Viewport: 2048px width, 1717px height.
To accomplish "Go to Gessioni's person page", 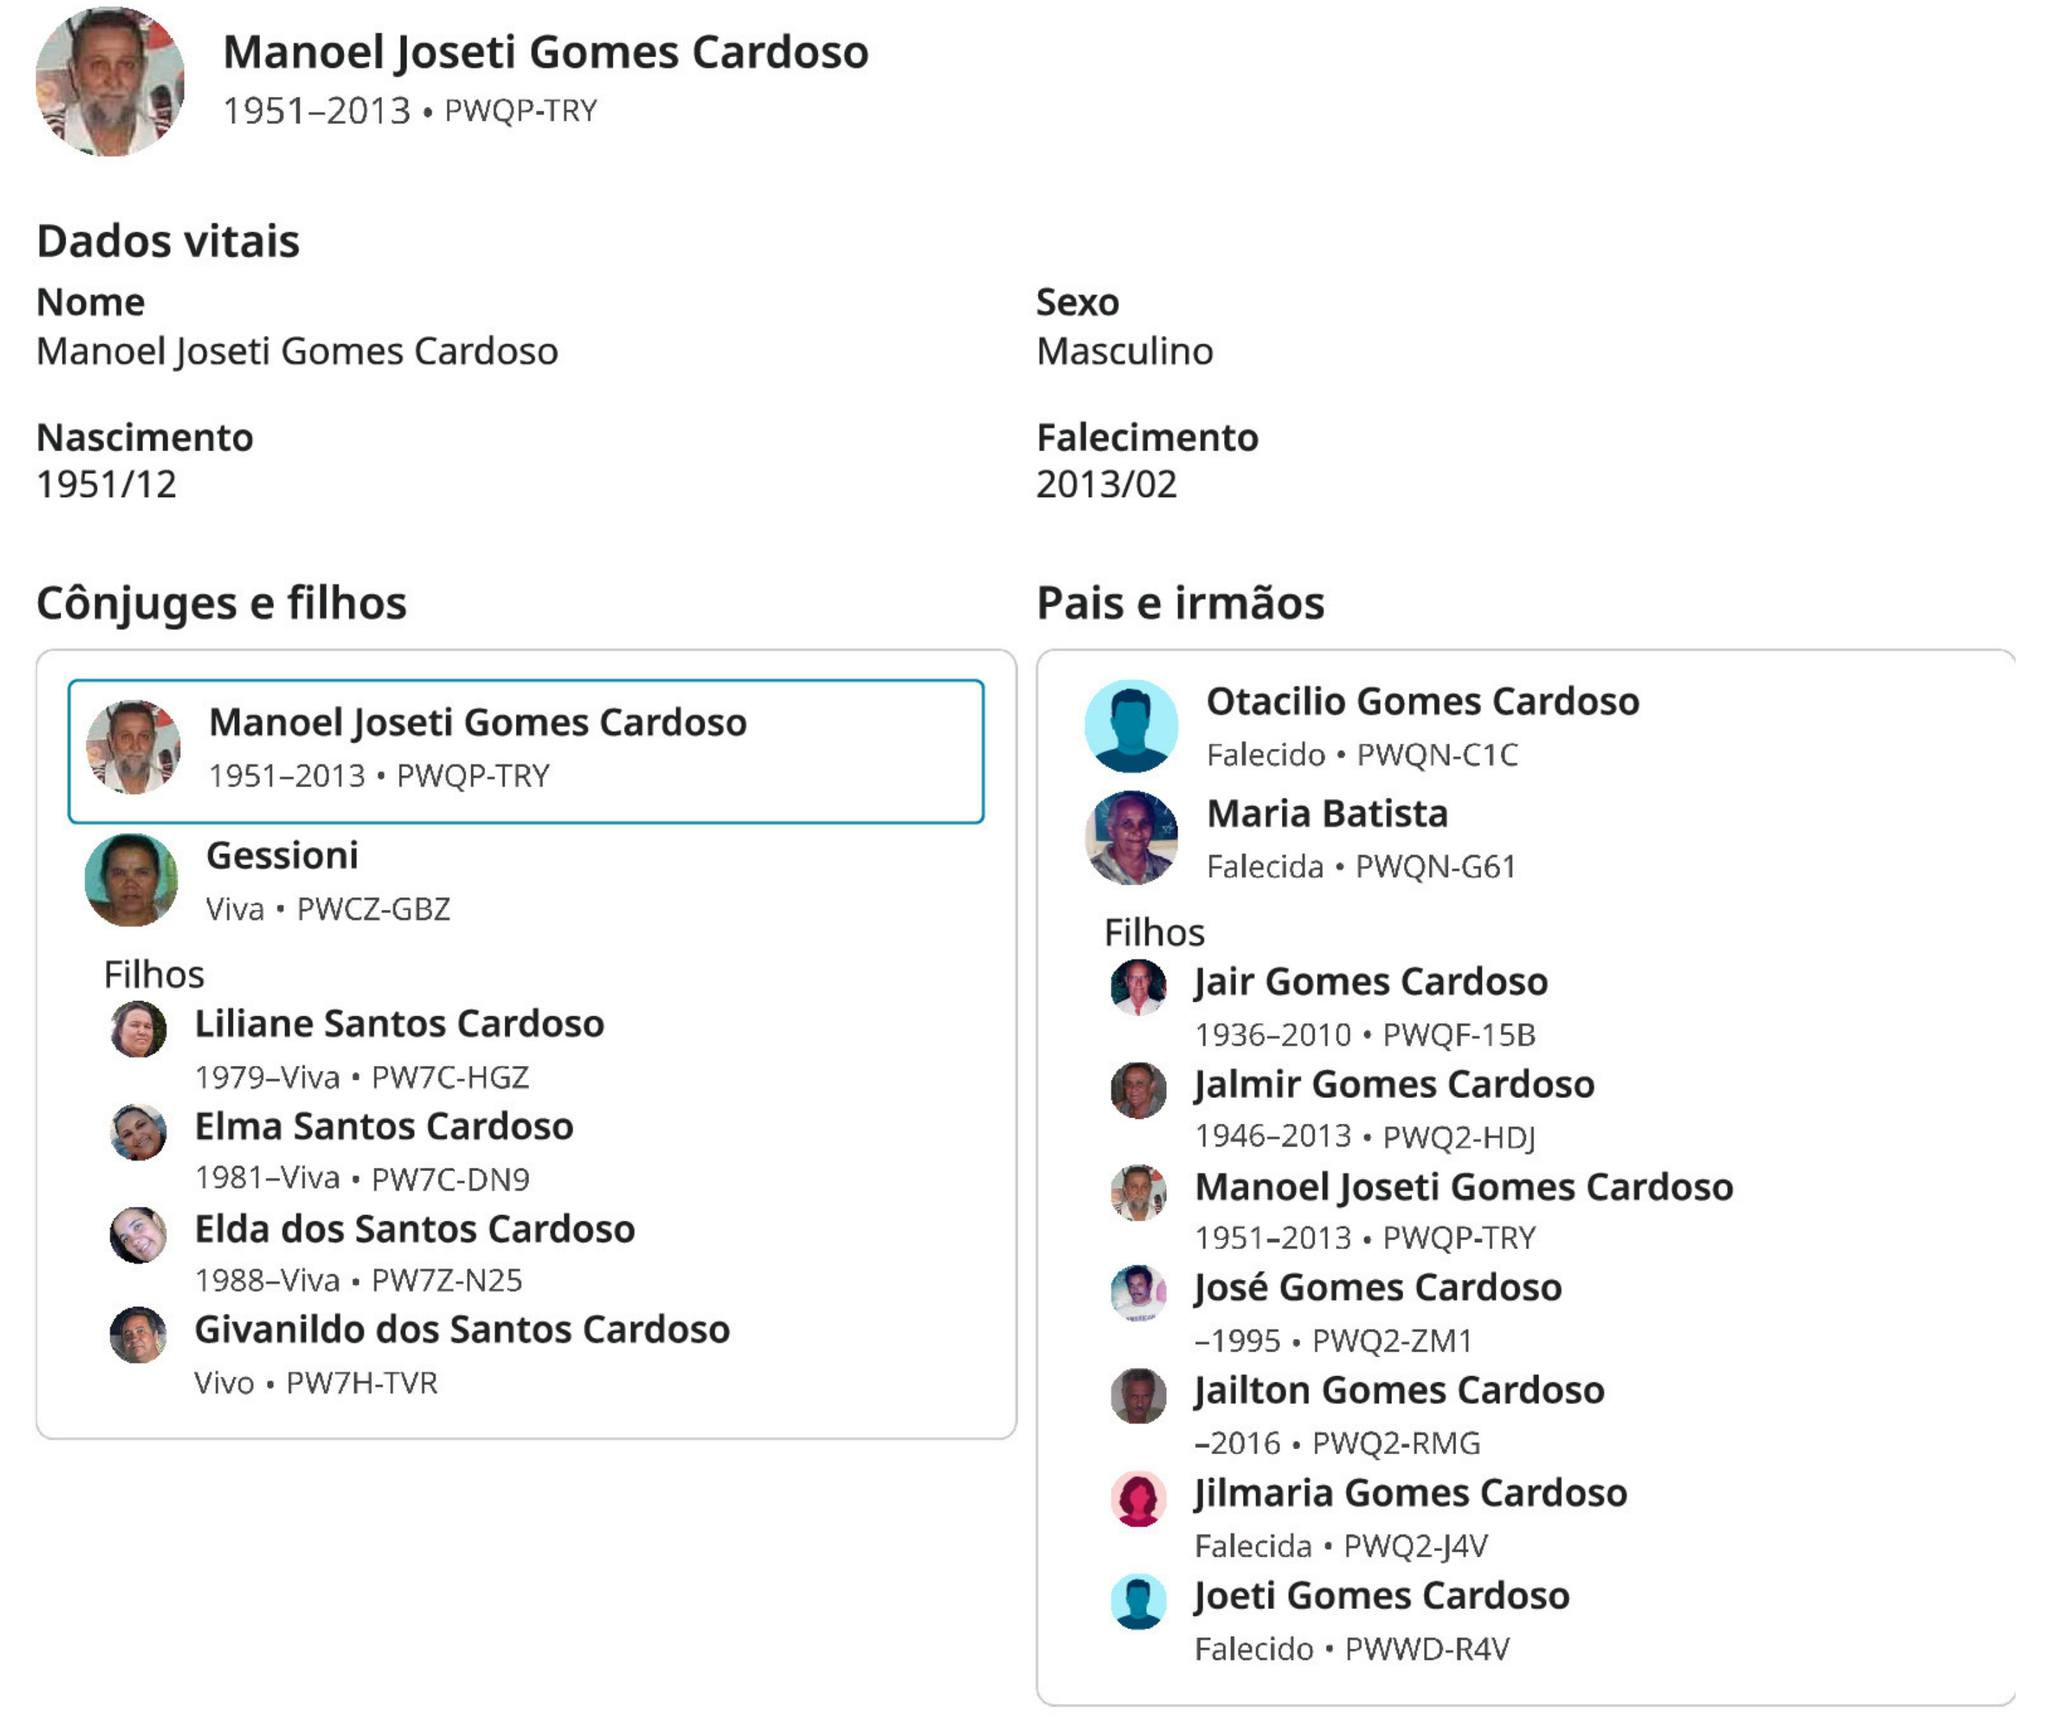I will click(x=282, y=856).
